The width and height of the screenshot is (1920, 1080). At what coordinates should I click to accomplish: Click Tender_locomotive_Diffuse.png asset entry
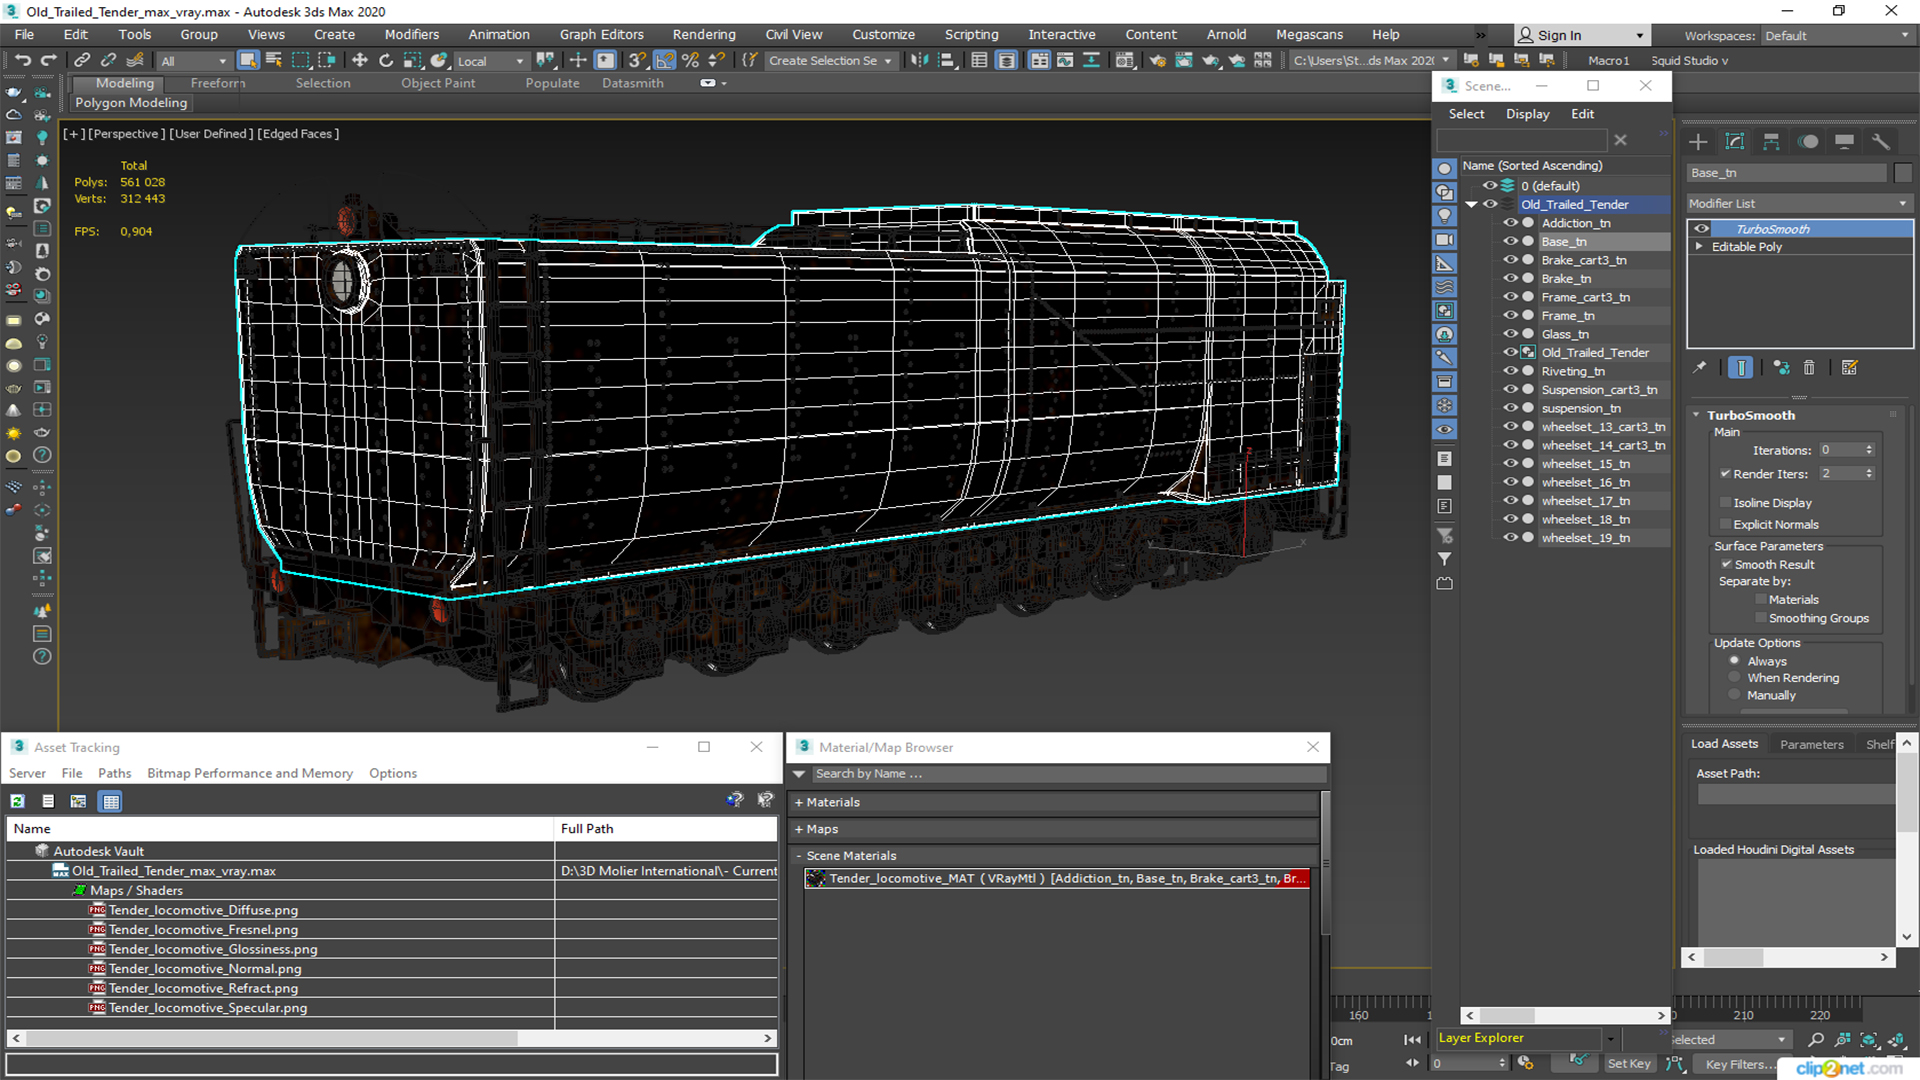pos(203,909)
